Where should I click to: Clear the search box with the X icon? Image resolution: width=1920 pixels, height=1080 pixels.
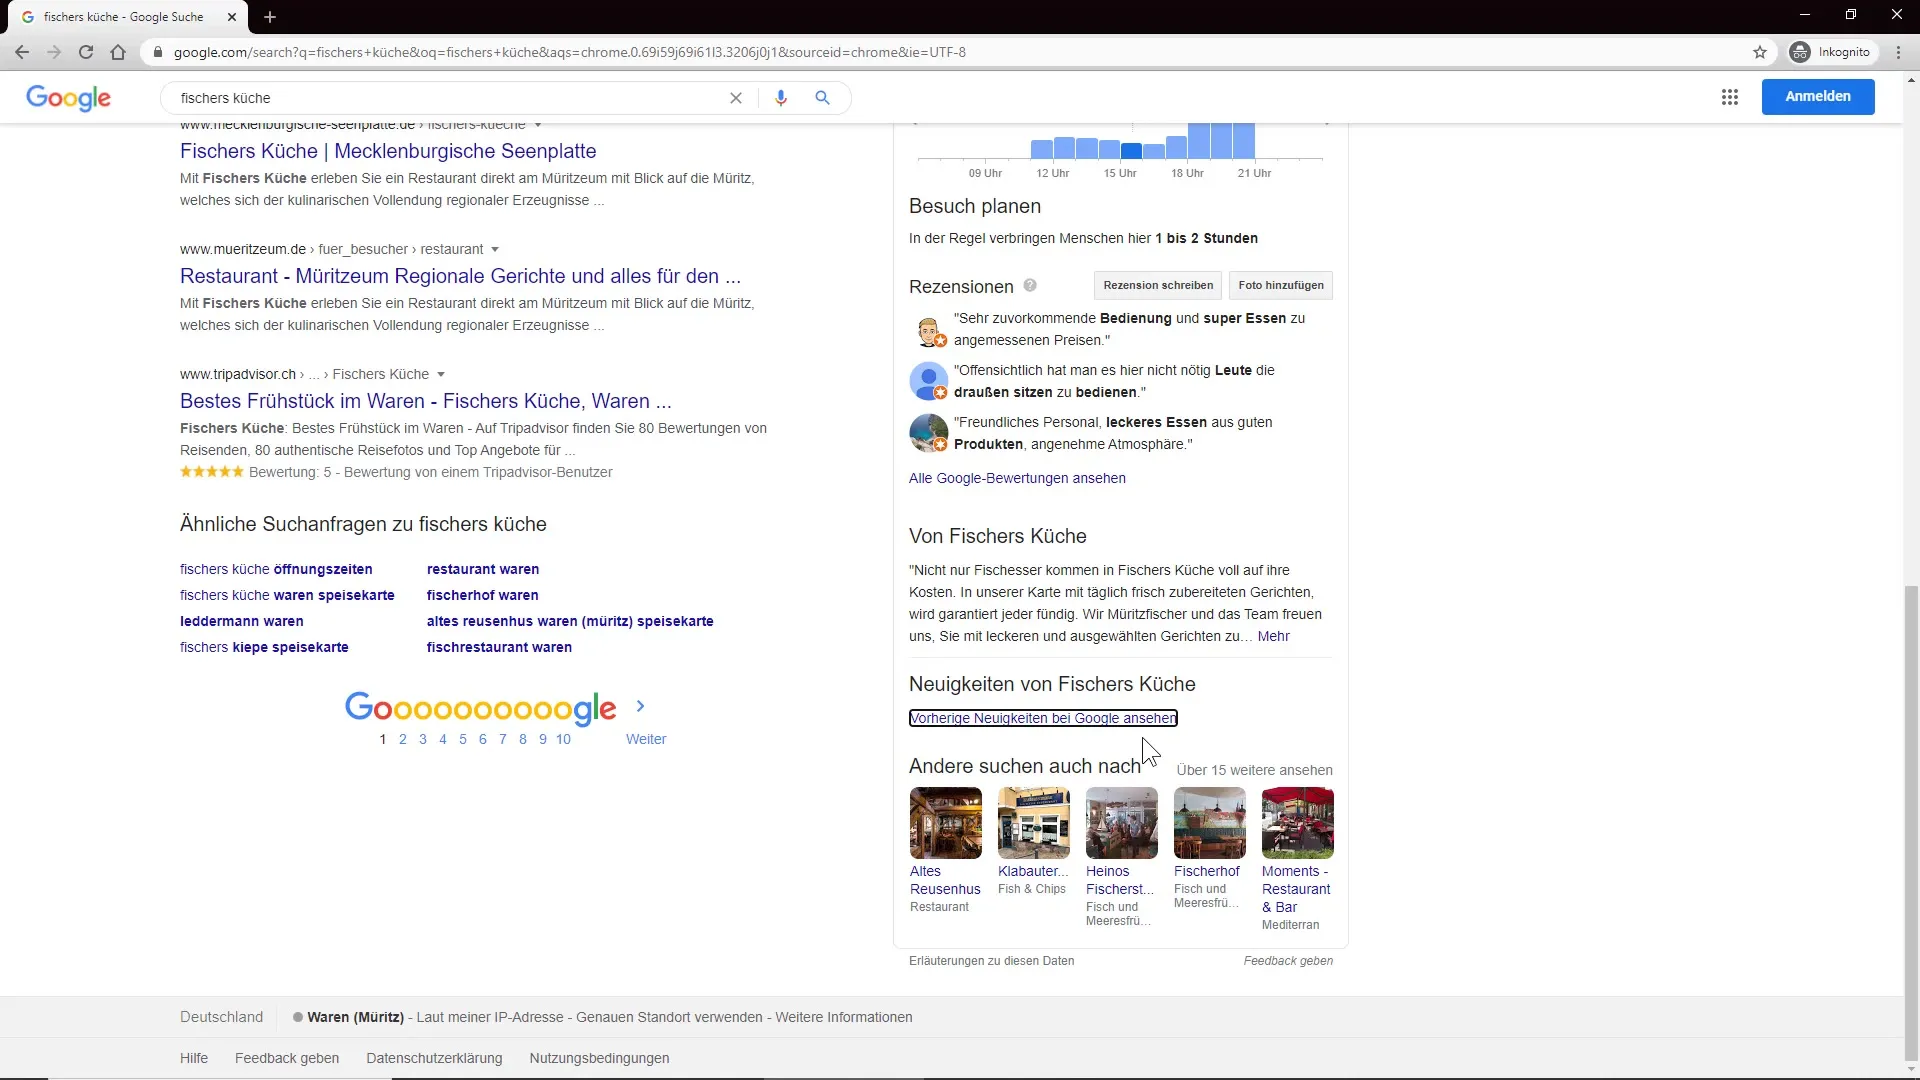tap(736, 98)
